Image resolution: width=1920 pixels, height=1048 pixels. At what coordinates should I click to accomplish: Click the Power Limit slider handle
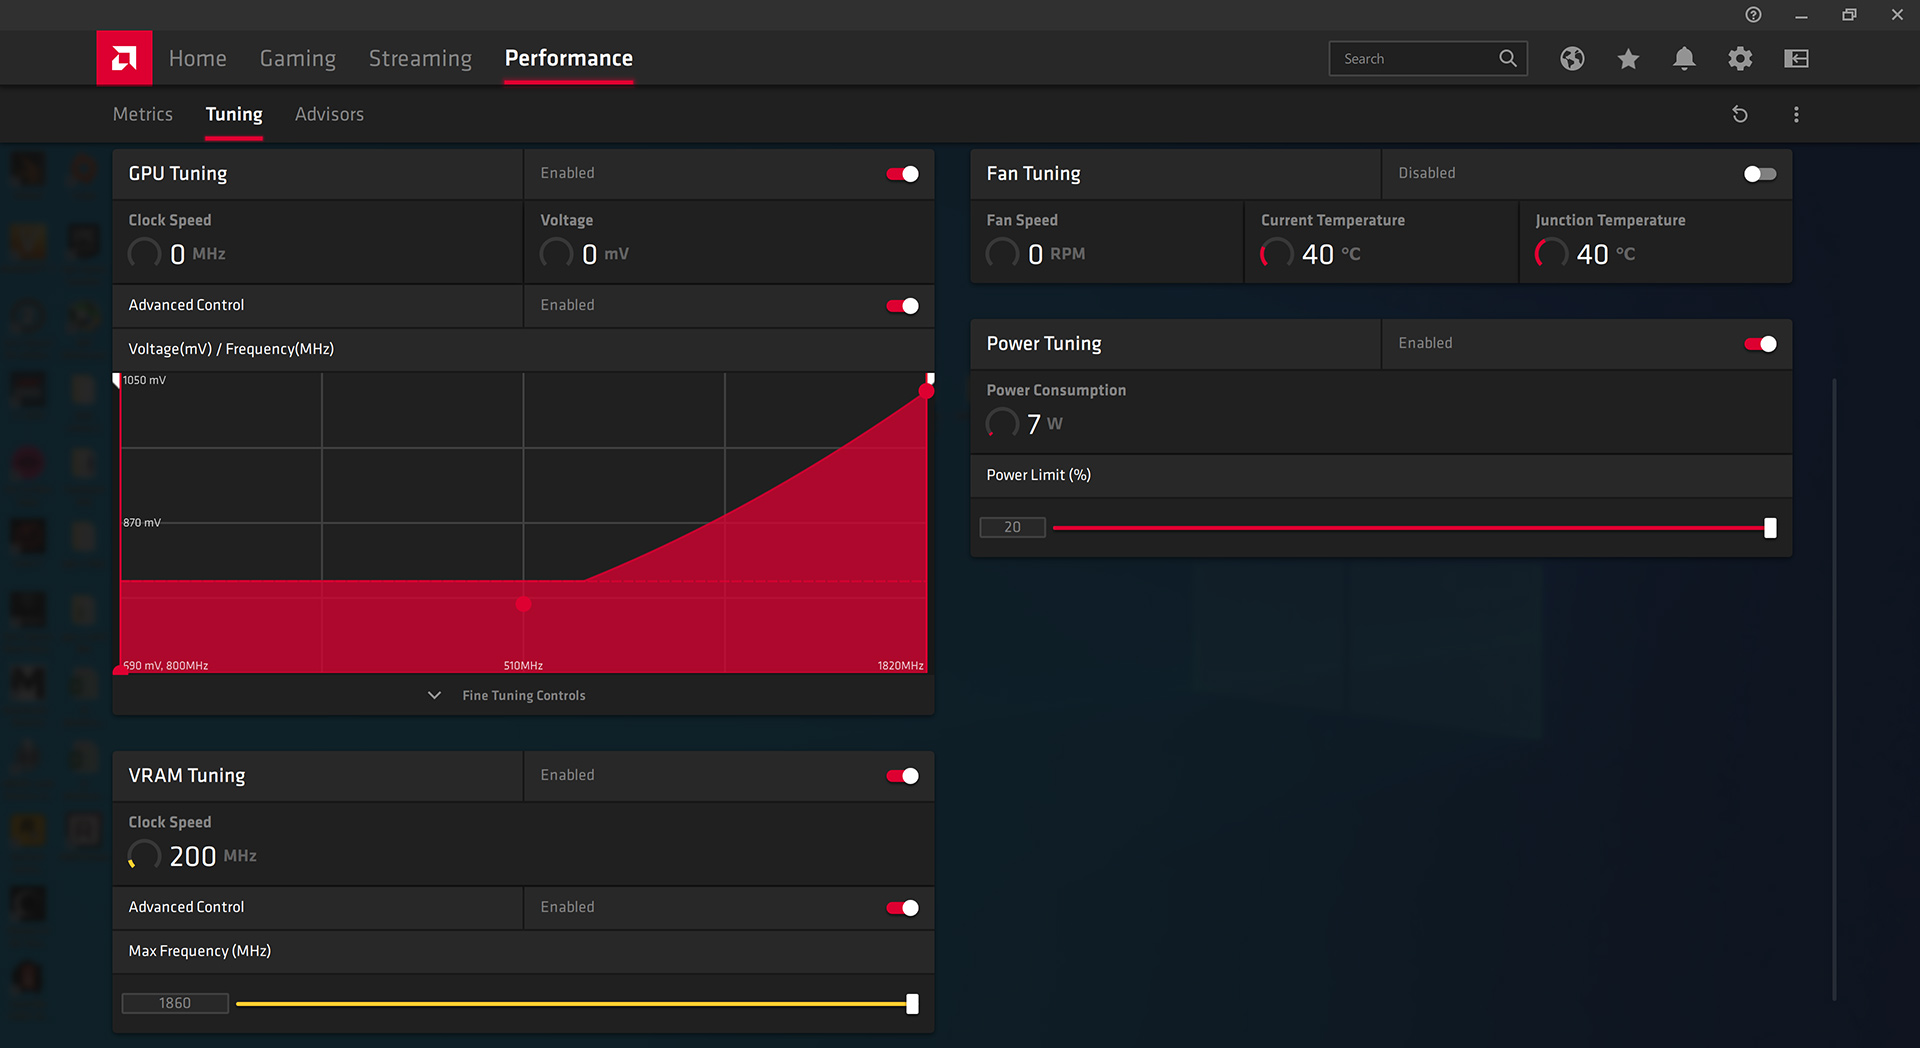[1770, 528]
